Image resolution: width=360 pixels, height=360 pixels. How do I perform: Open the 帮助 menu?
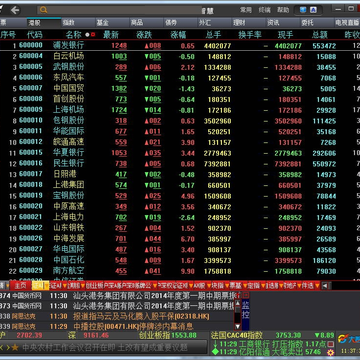(283, 10)
